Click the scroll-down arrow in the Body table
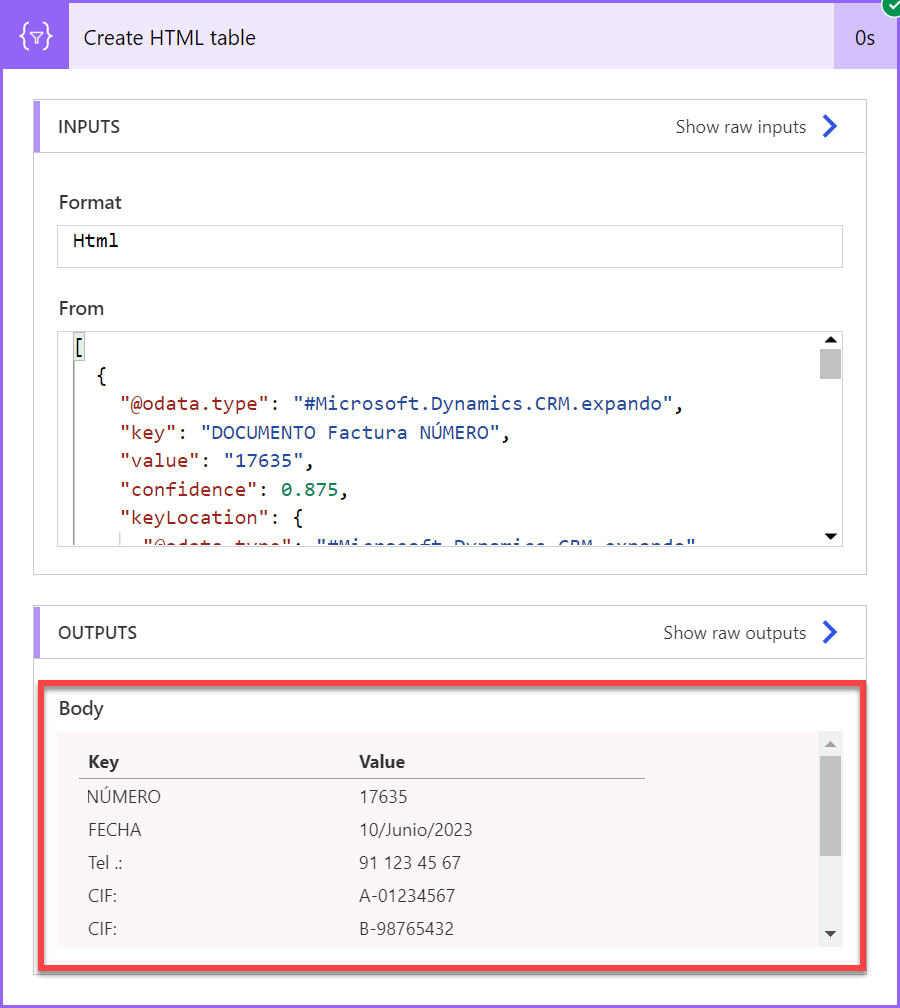900x1008 pixels. pos(830,931)
